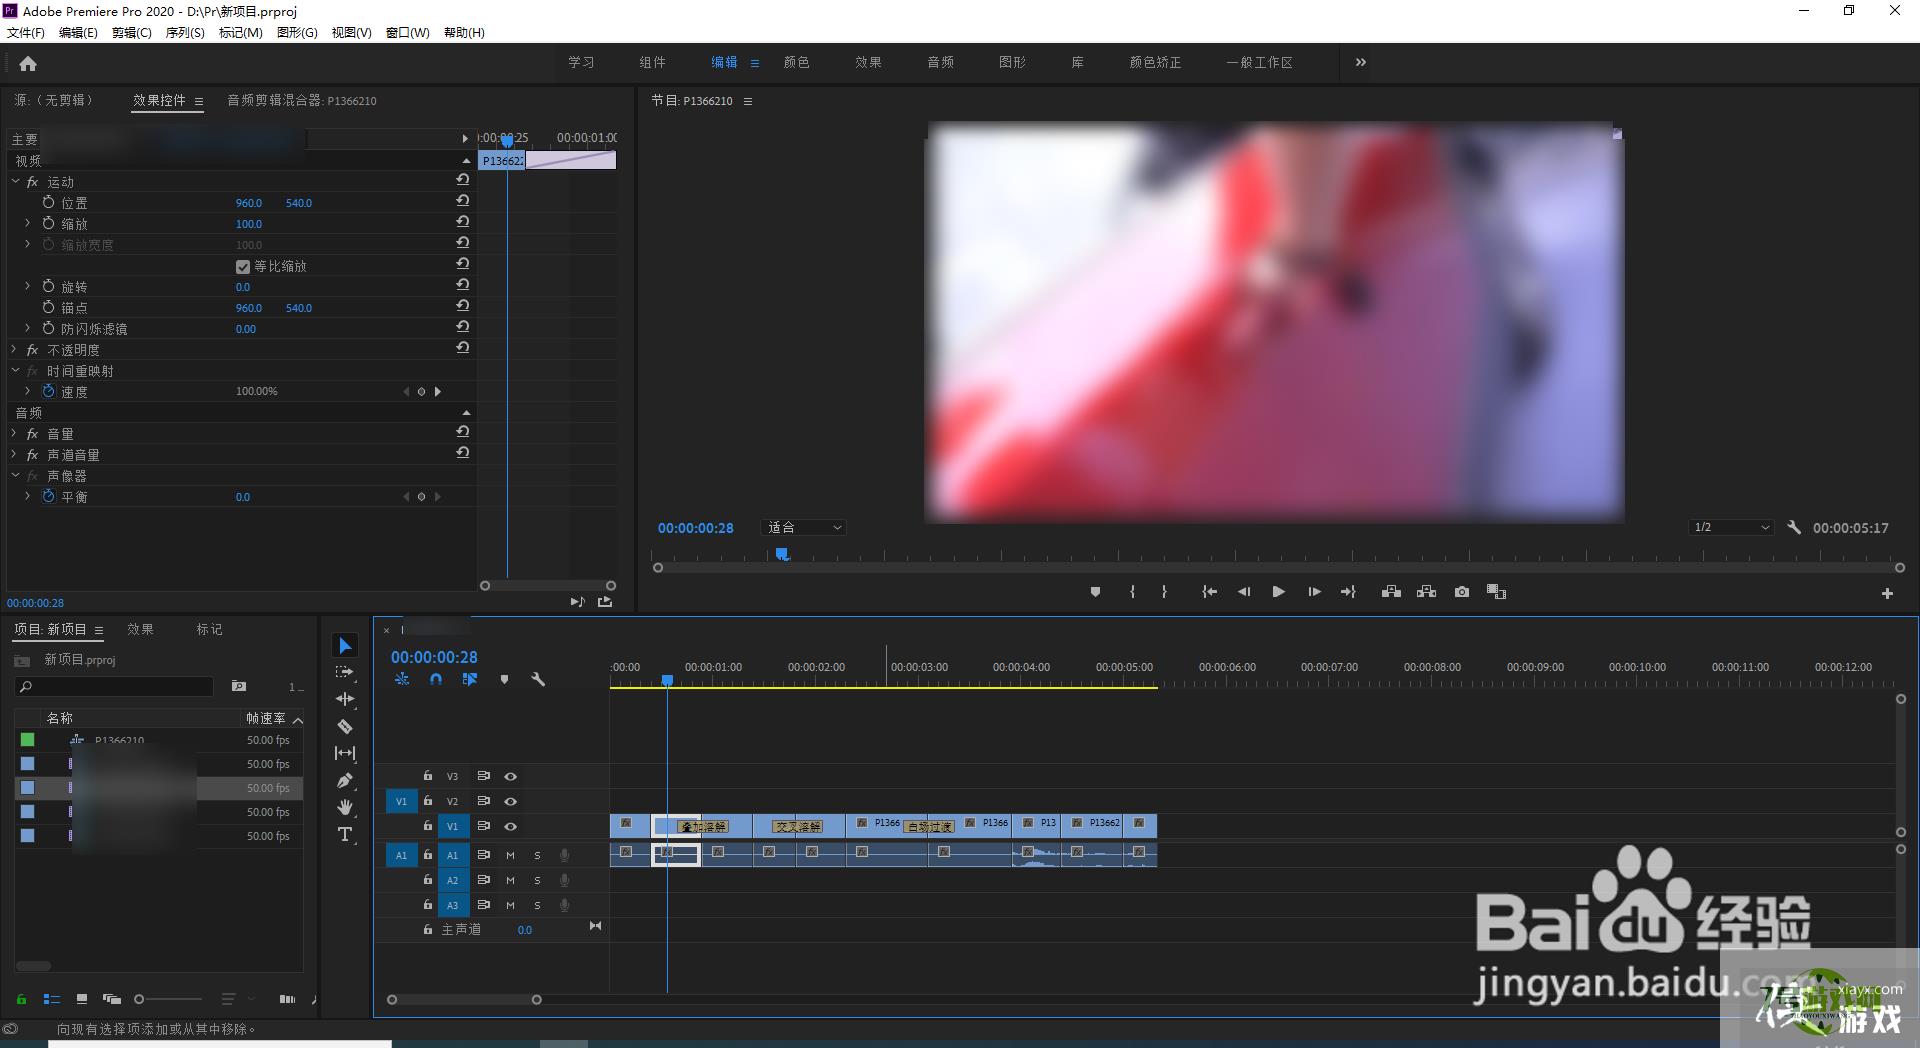This screenshot has height=1048, width=1920.
Task: Open the File menu
Action: pos(25,32)
